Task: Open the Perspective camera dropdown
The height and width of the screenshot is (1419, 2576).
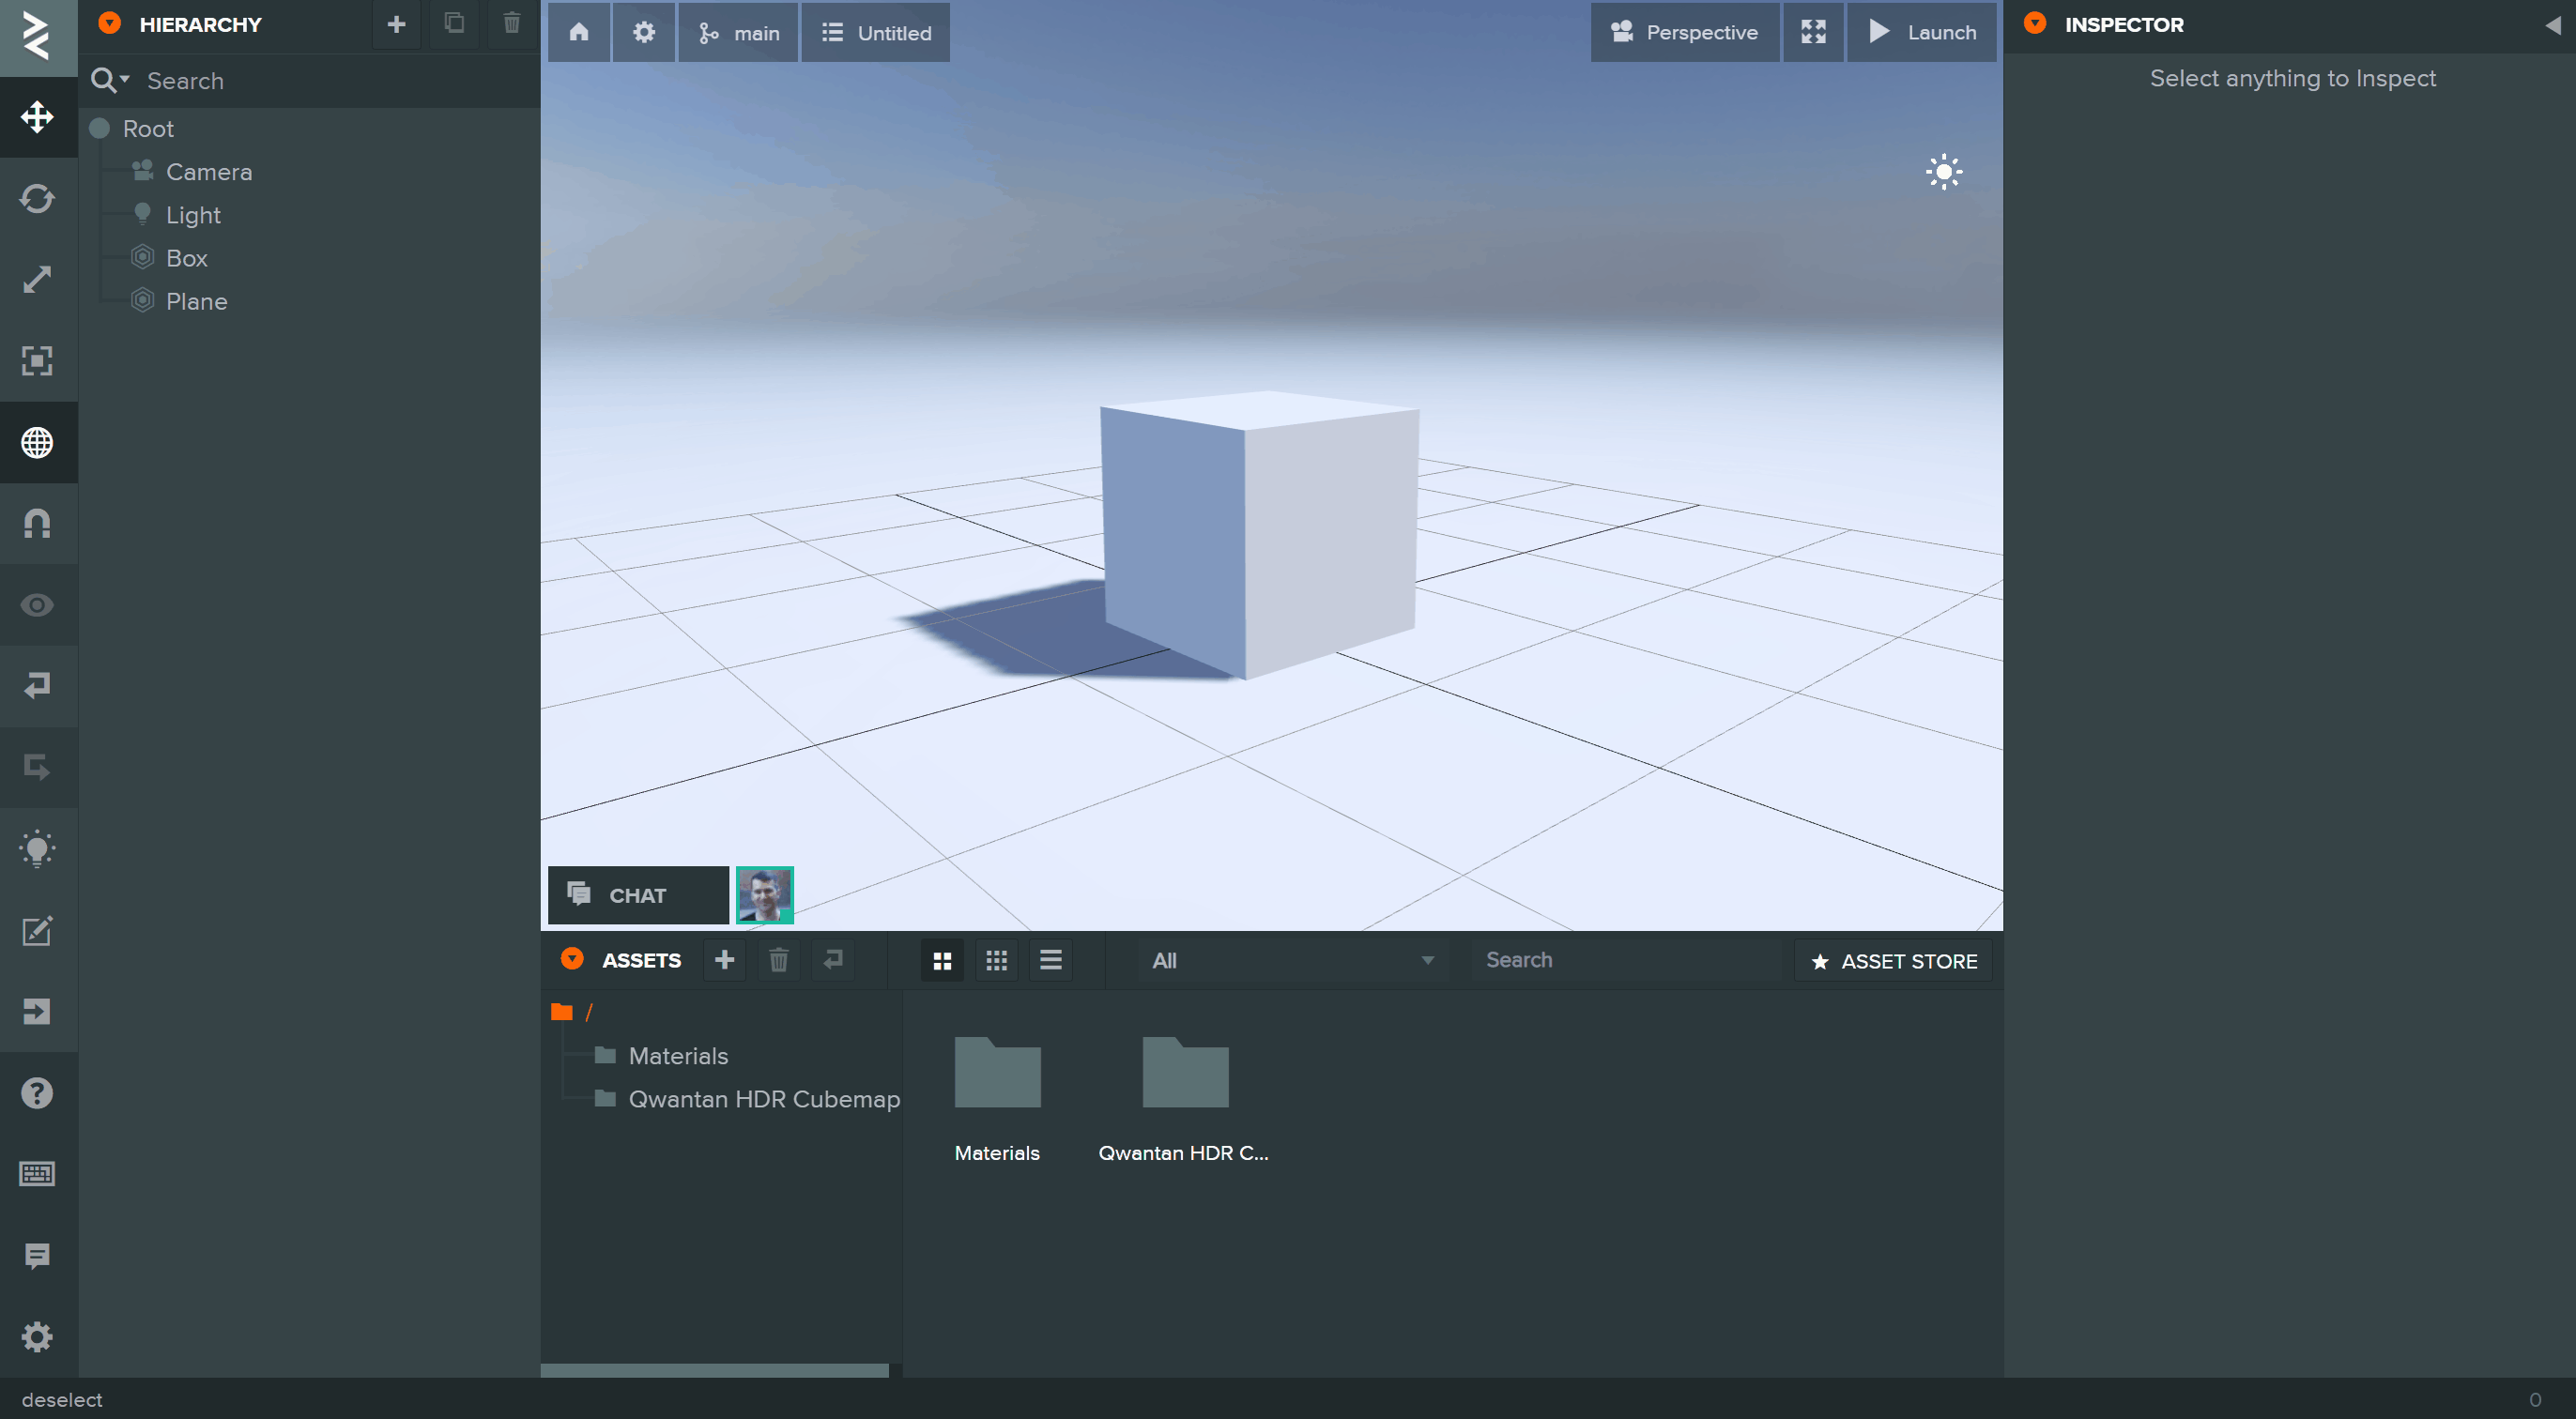Action: click(x=1684, y=32)
